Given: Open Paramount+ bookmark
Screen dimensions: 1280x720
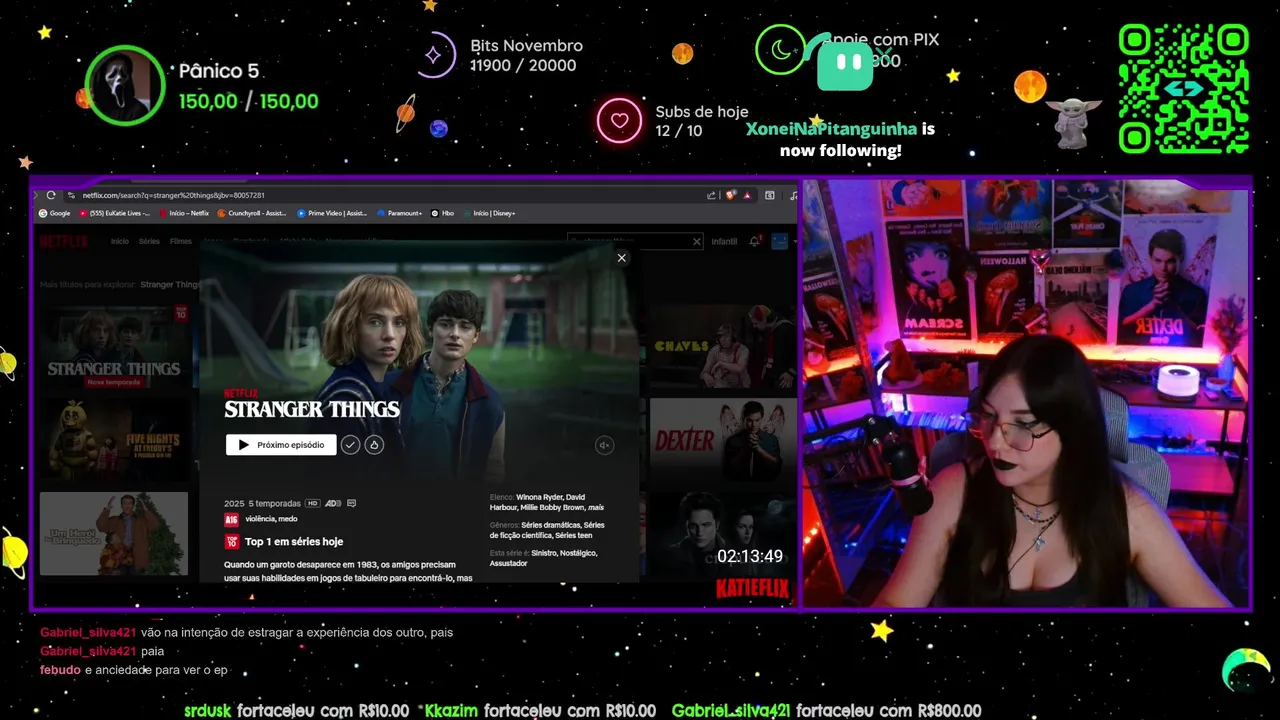Looking at the screenshot, I should tap(399, 213).
